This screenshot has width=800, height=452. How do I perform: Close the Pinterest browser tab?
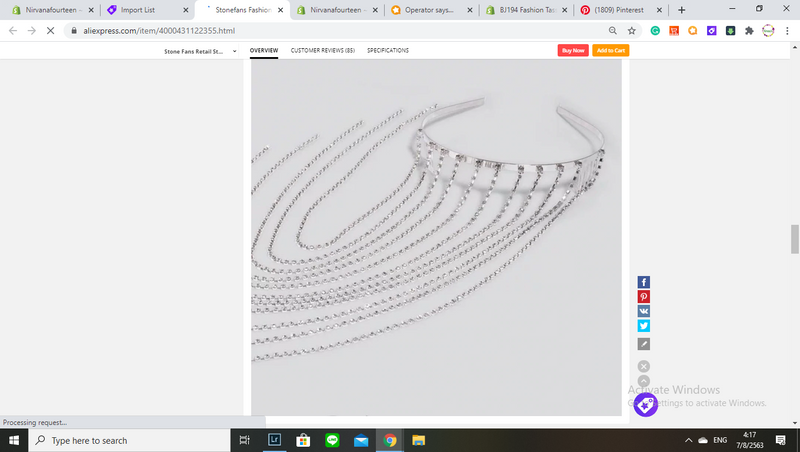pos(659,10)
